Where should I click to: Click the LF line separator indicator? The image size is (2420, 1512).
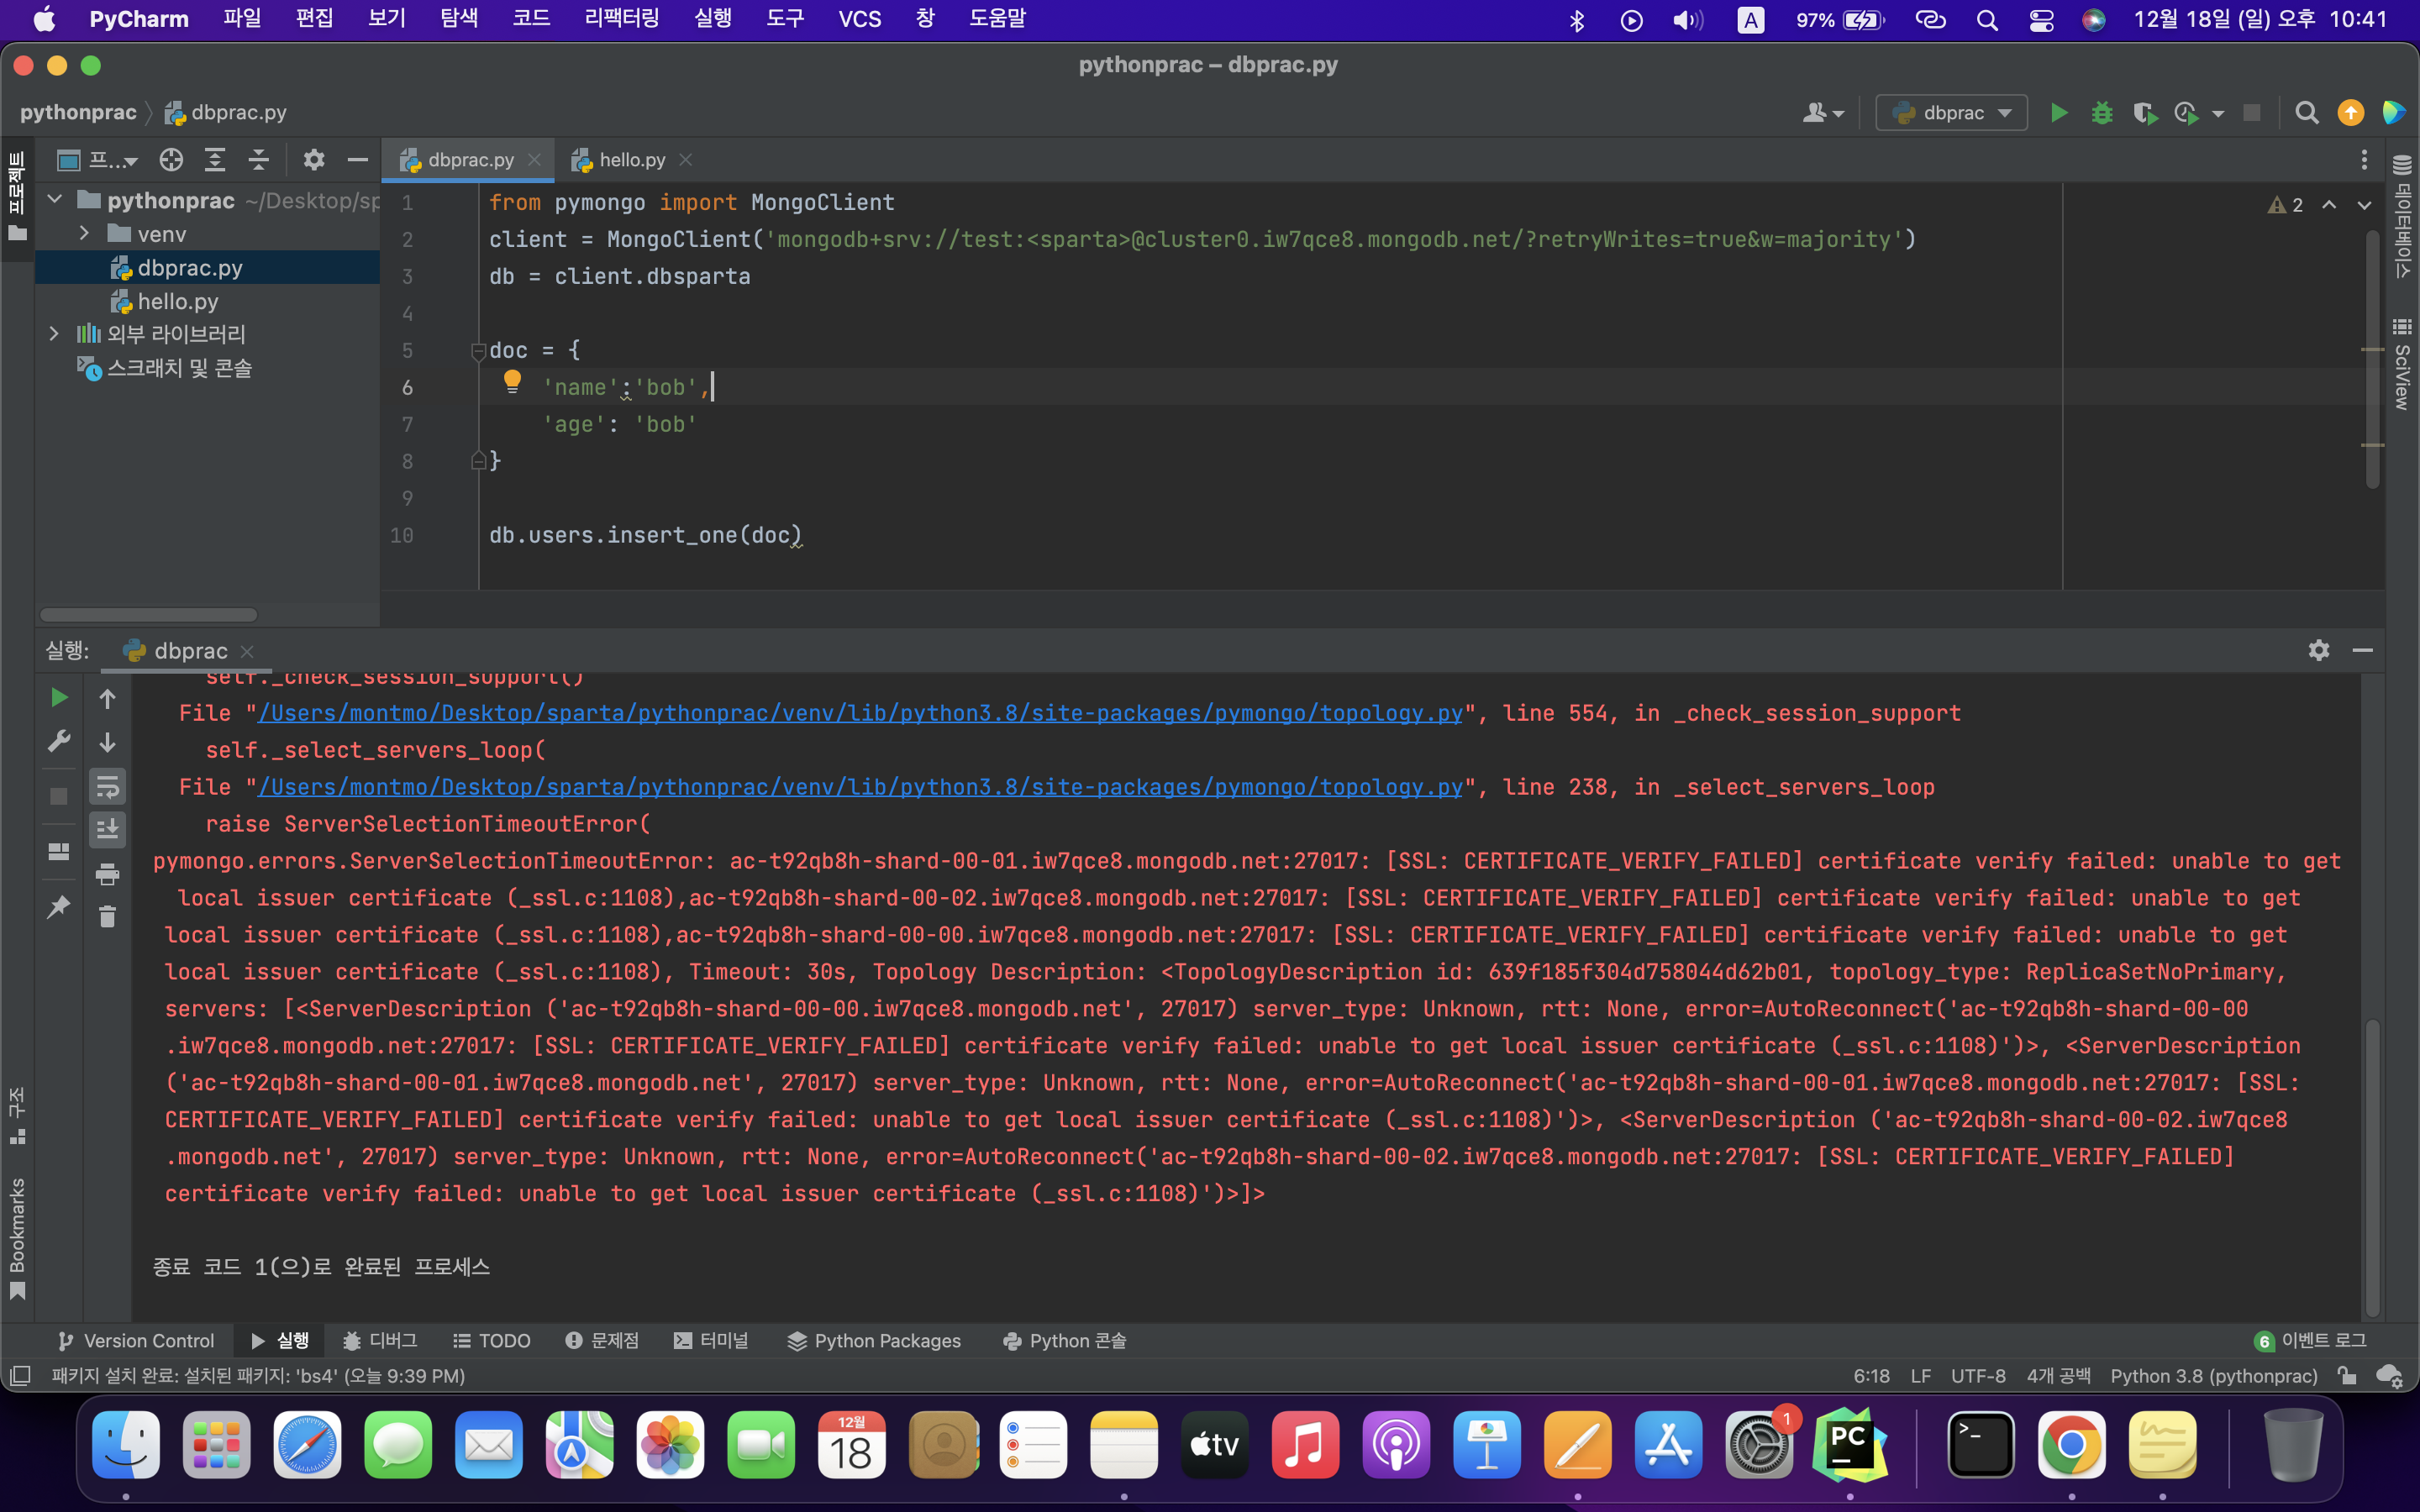pos(1920,1375)
